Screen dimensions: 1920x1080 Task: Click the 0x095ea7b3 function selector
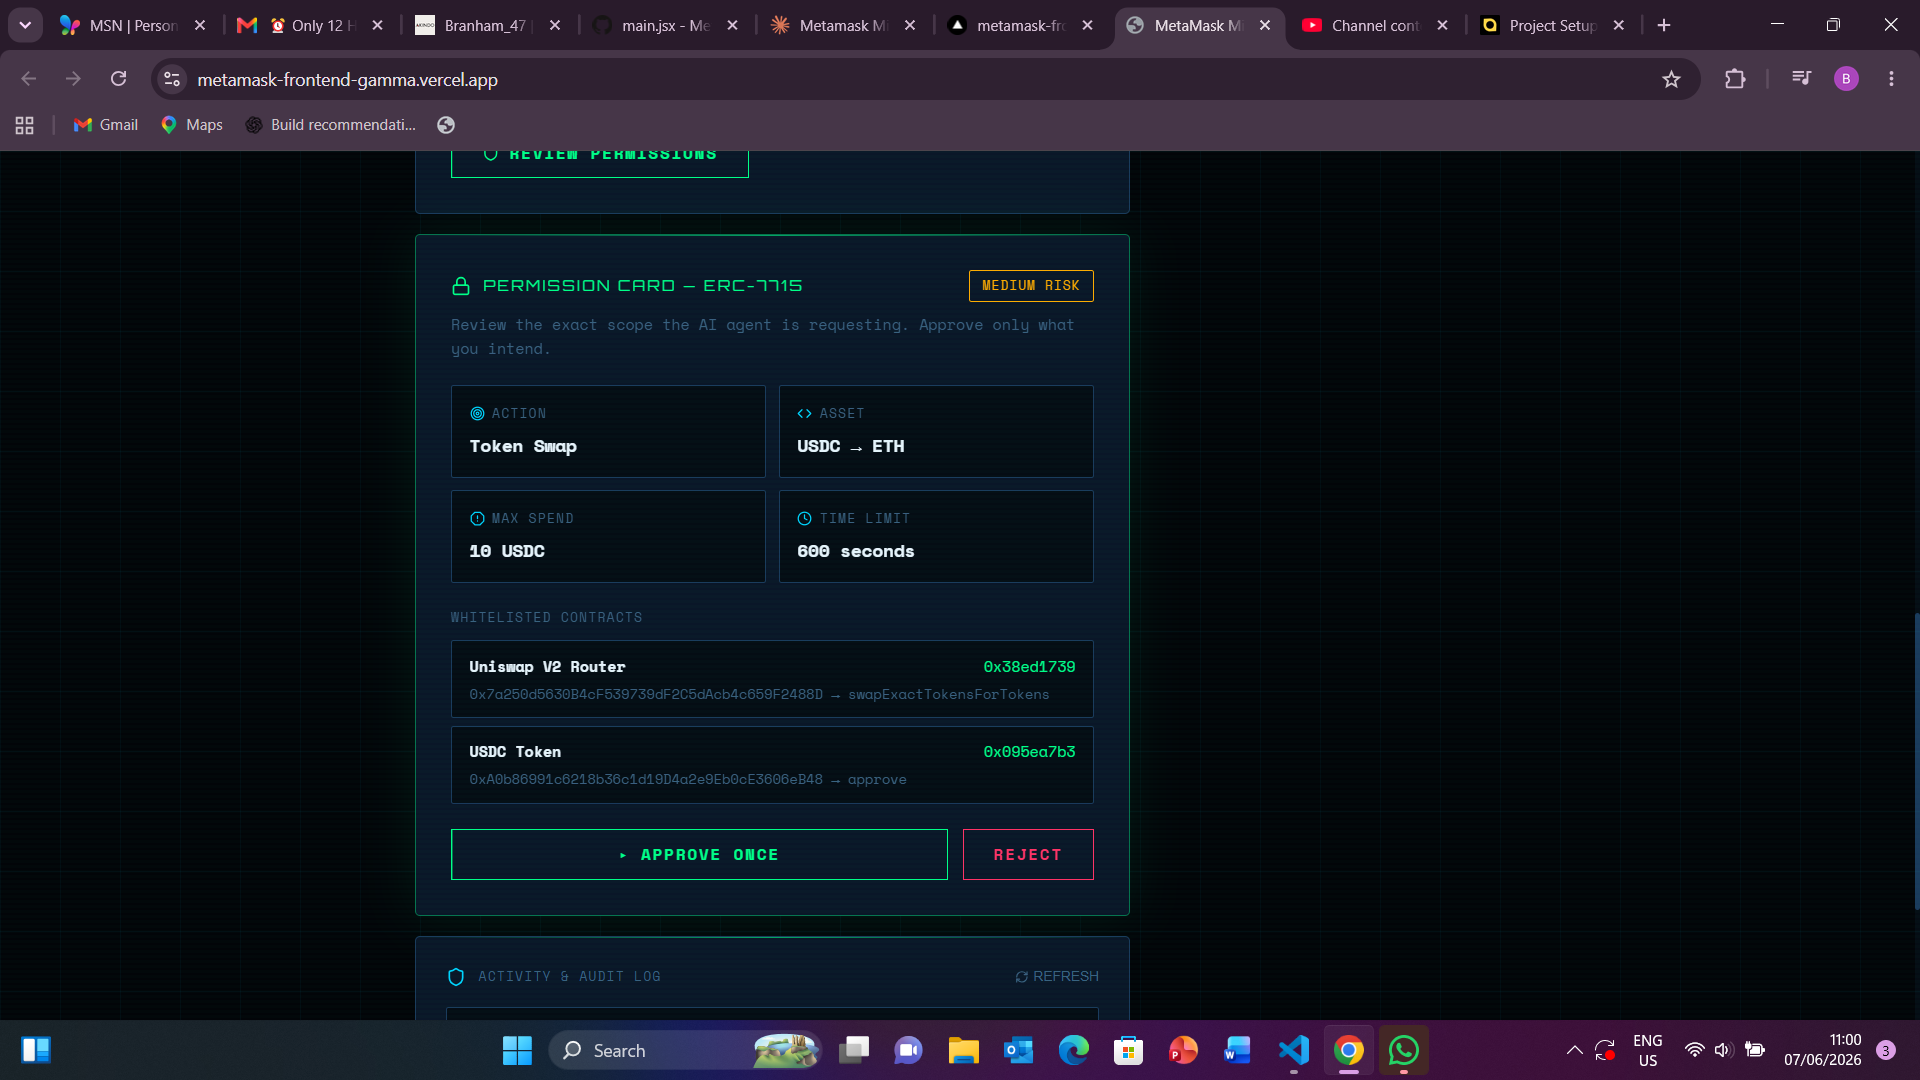[1029, 752]
